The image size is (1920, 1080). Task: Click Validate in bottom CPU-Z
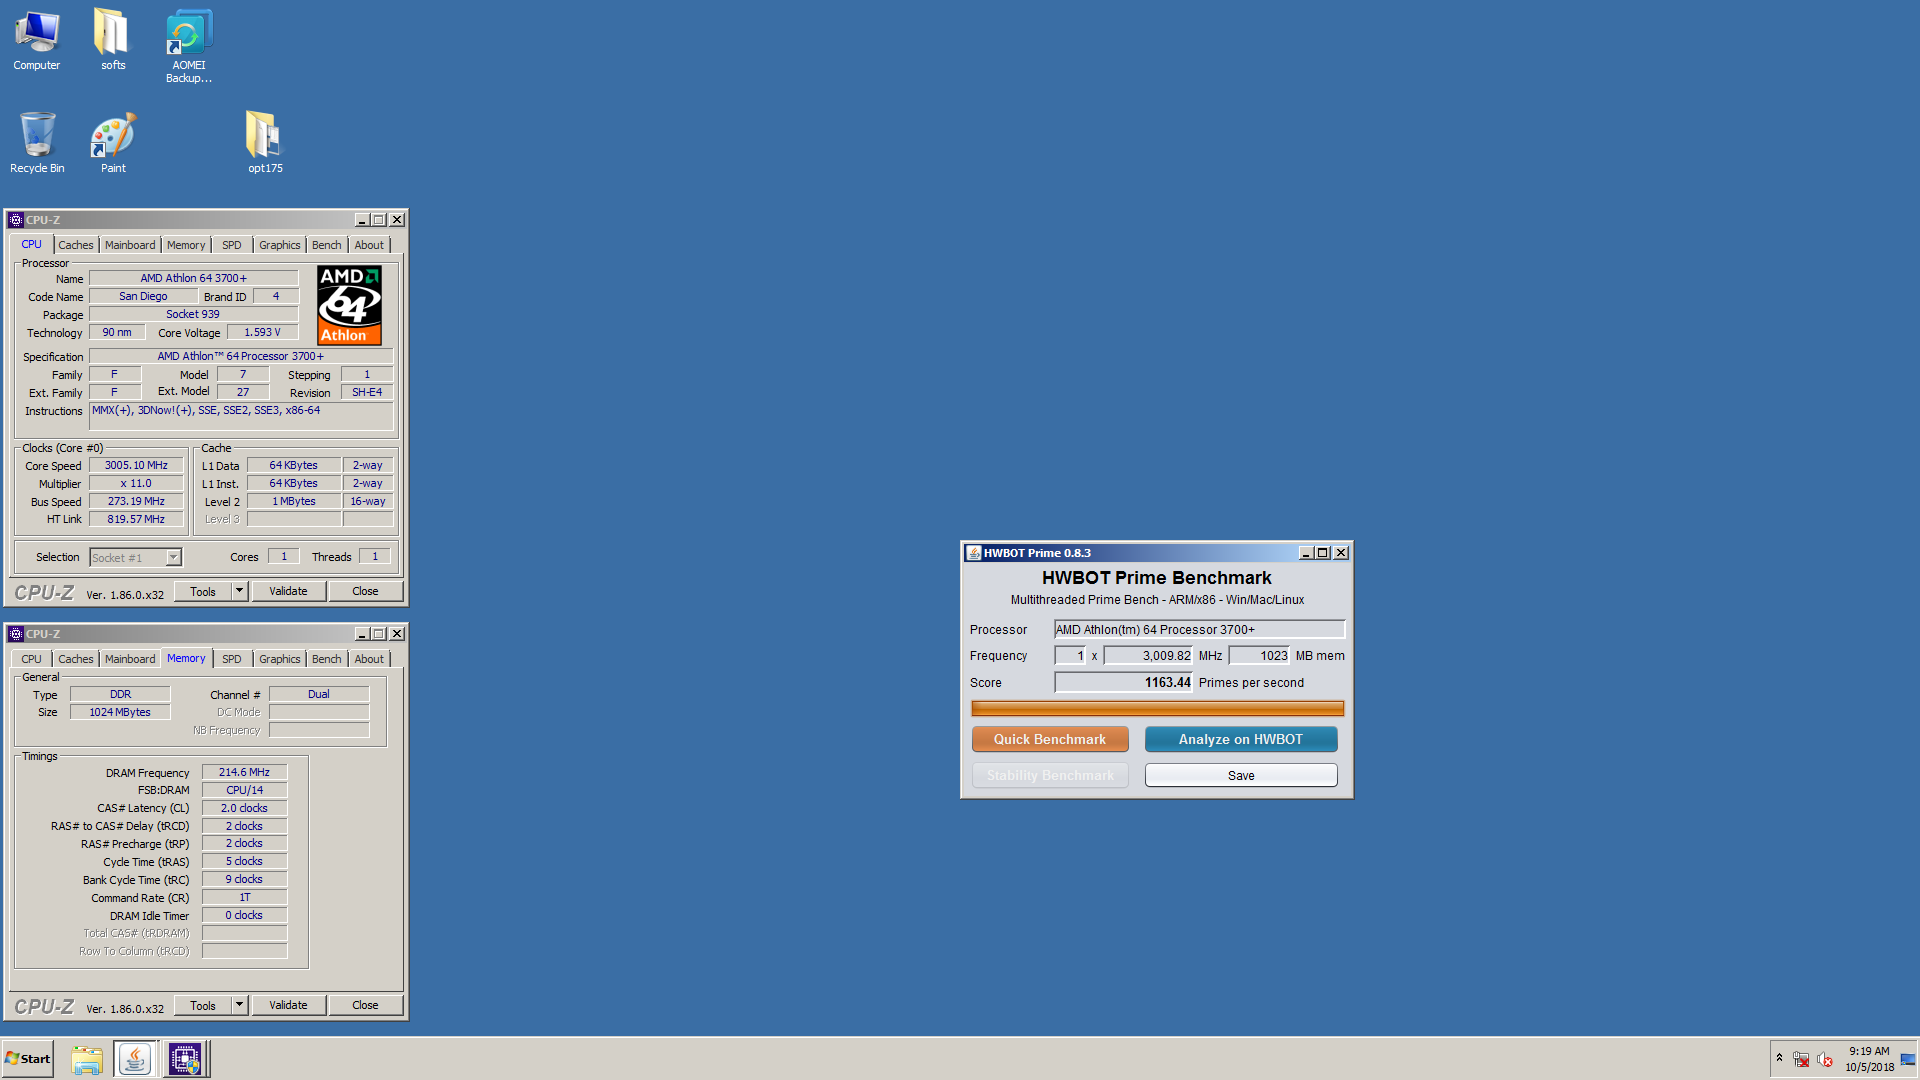(288, 1005)
